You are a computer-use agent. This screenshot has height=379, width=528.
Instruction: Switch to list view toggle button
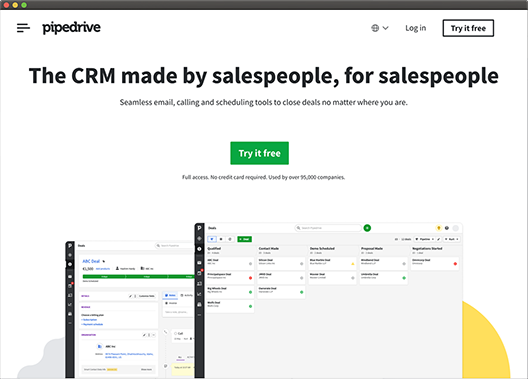(x=221, y=239)
